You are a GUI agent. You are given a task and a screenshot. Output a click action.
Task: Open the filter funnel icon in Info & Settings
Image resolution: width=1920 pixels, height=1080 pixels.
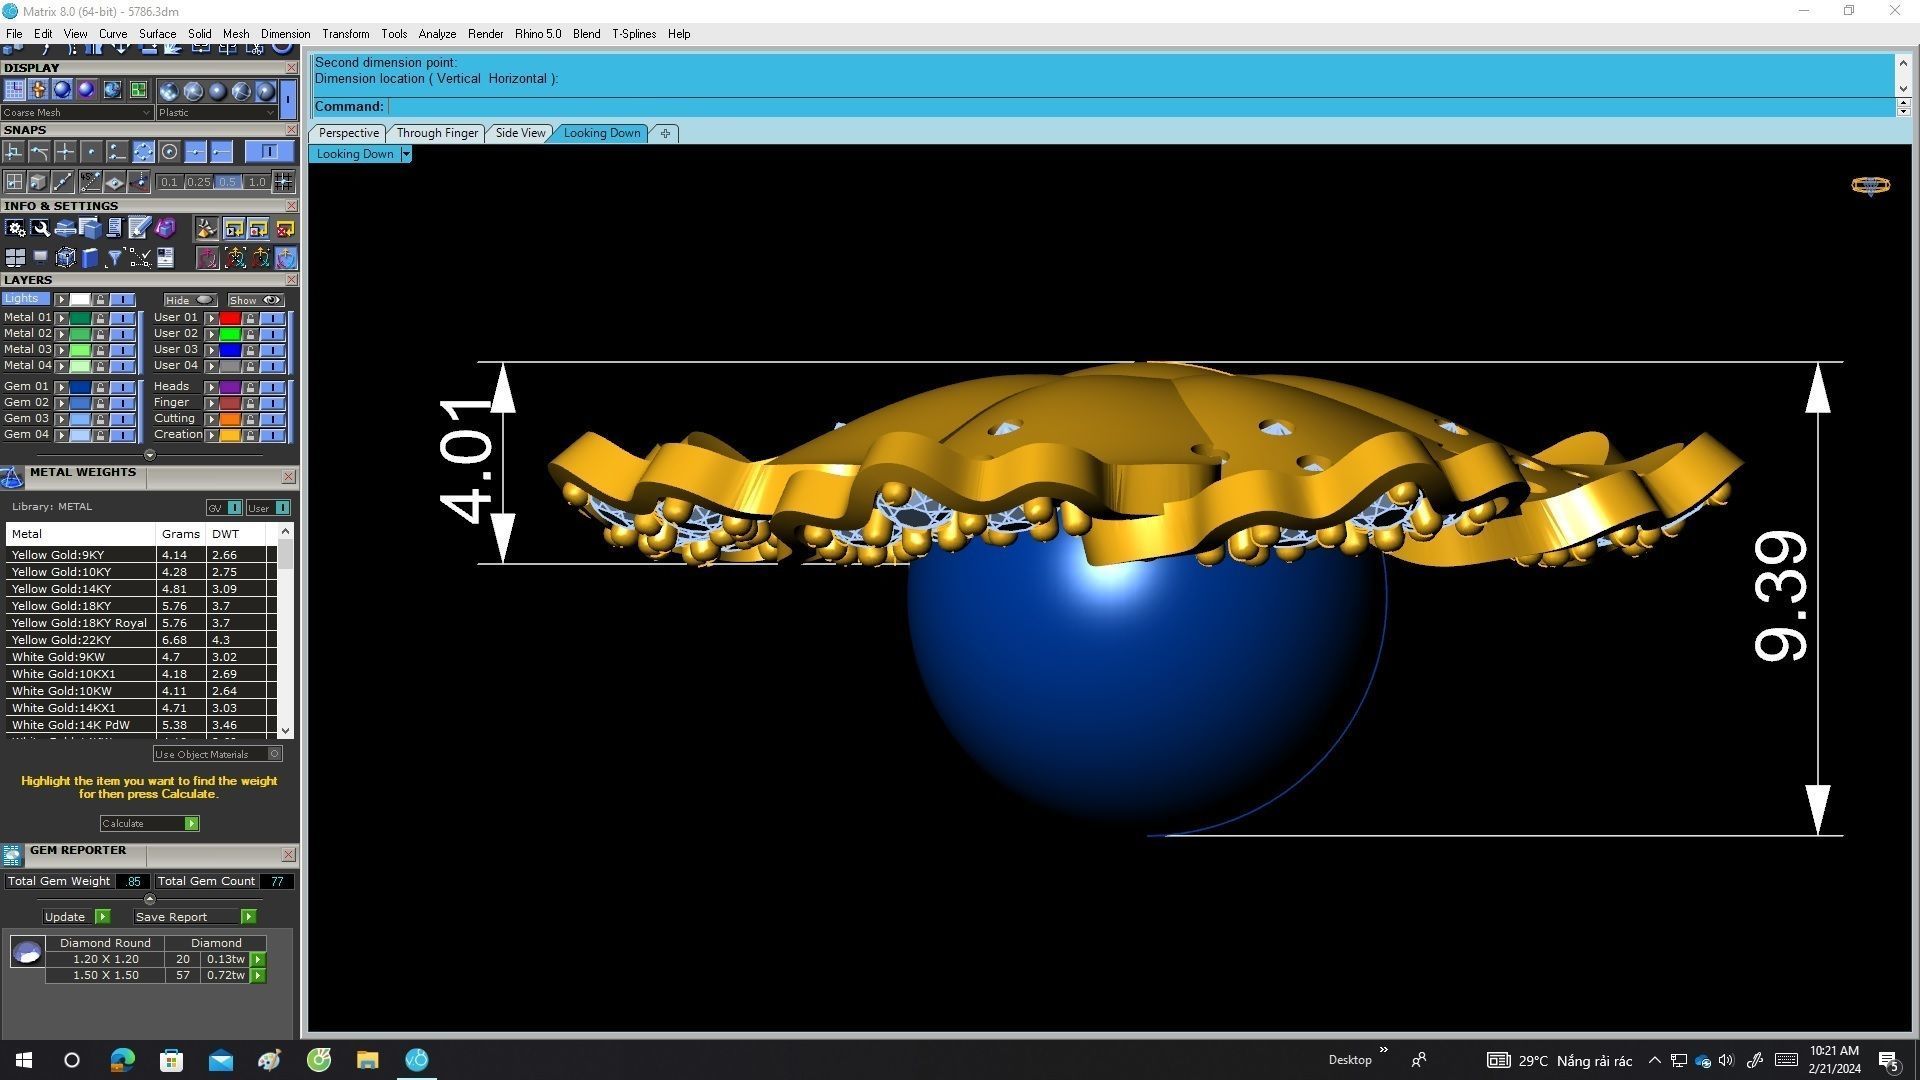114,259
